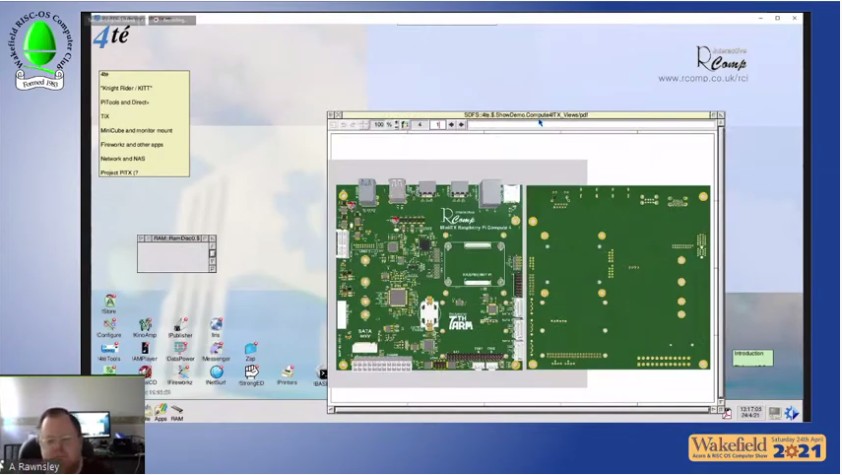The width and height of the screenshot is (842, 475).
Task: Click "Network and NAS" in yellow note
Action: pyautogui.click(x=123, y=158)
